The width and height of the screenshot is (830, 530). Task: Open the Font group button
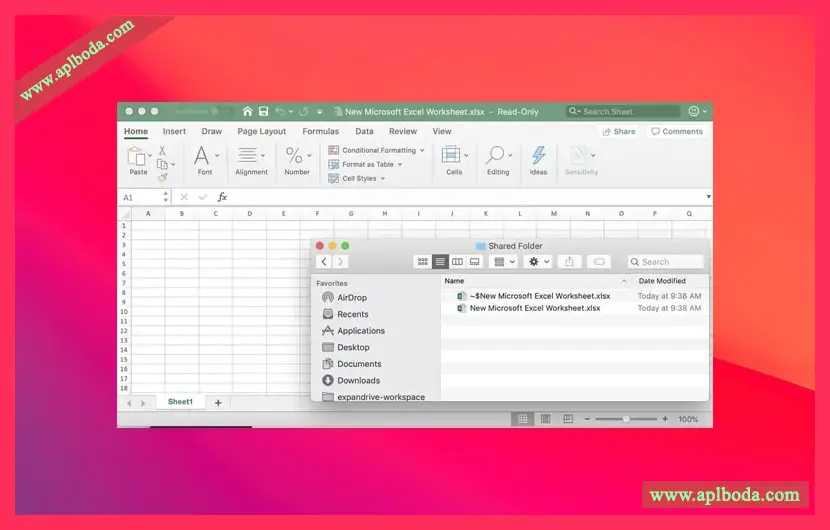pos(205,160)
